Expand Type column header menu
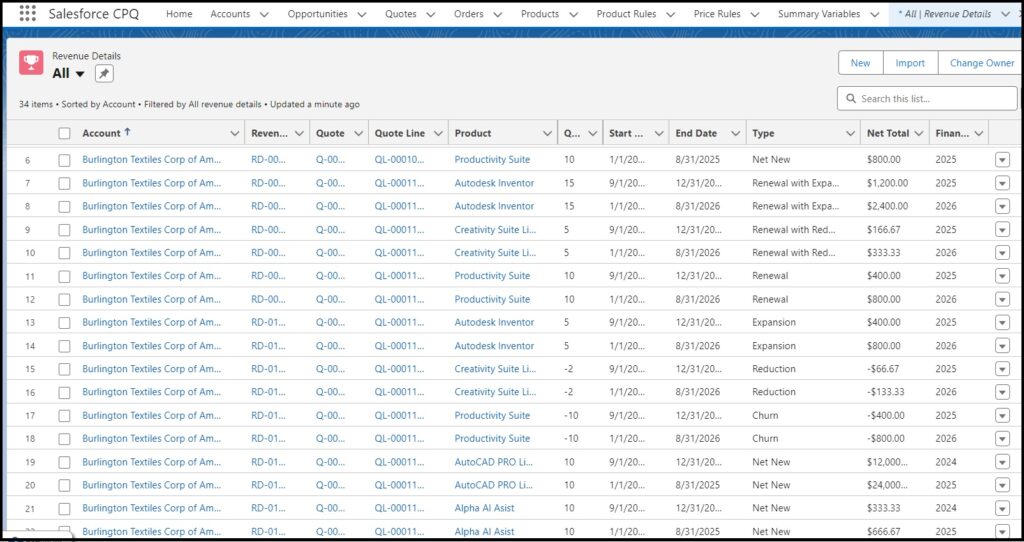This screenshot has width=1024, height=542. [x=850, y=133]
